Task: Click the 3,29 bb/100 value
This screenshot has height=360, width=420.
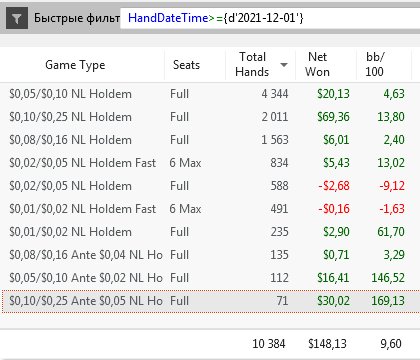Action: tap(394, 255)
